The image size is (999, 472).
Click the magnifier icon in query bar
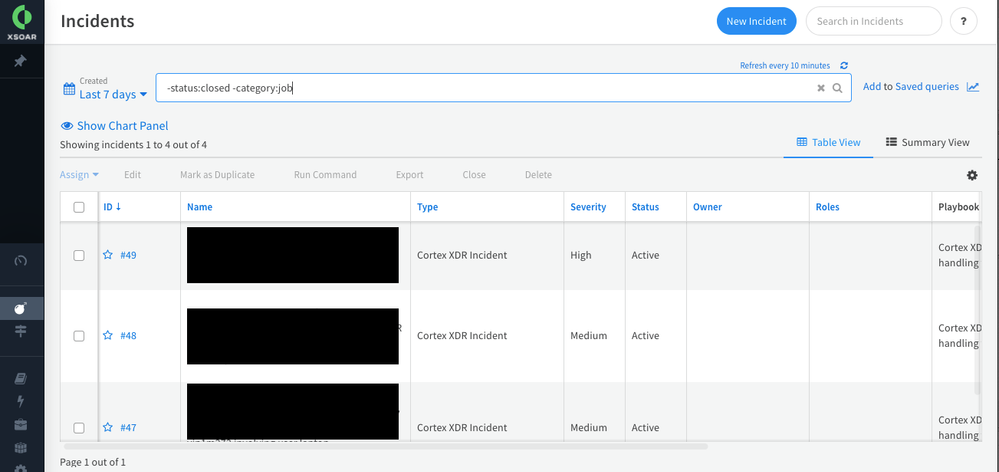point(838,88)
